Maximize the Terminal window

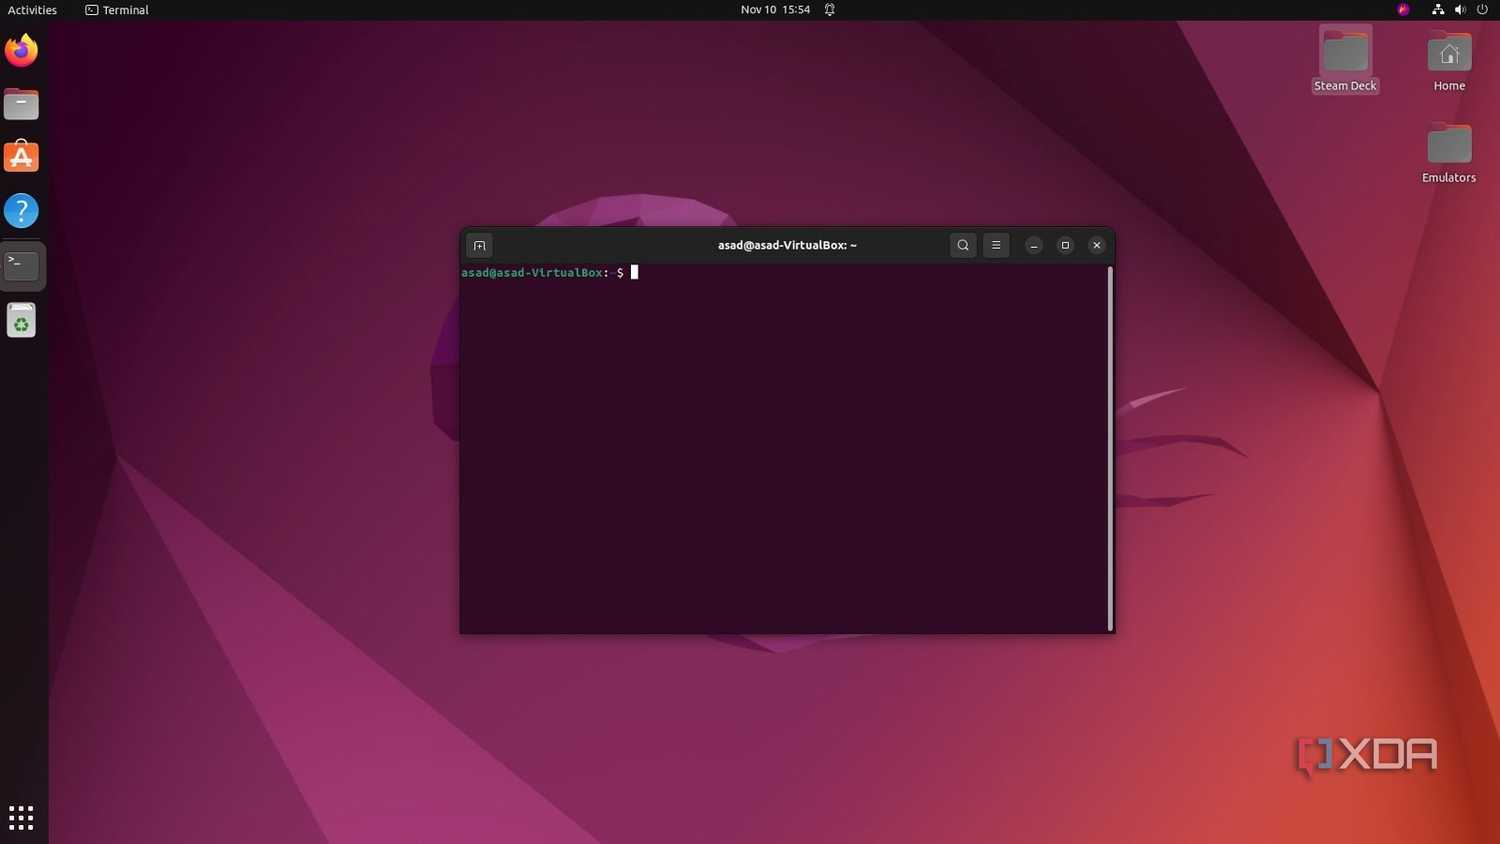[1065, 245]
